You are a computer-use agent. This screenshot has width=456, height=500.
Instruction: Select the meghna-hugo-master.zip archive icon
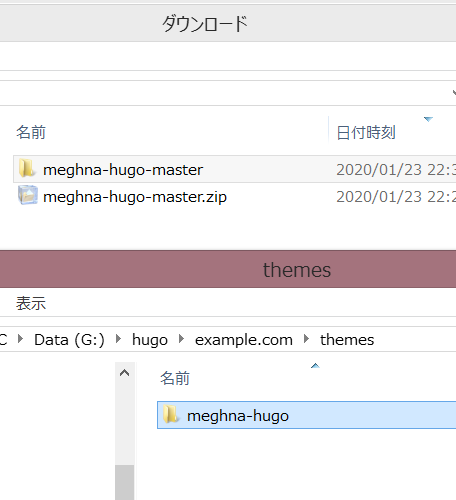tap(27, 195)
